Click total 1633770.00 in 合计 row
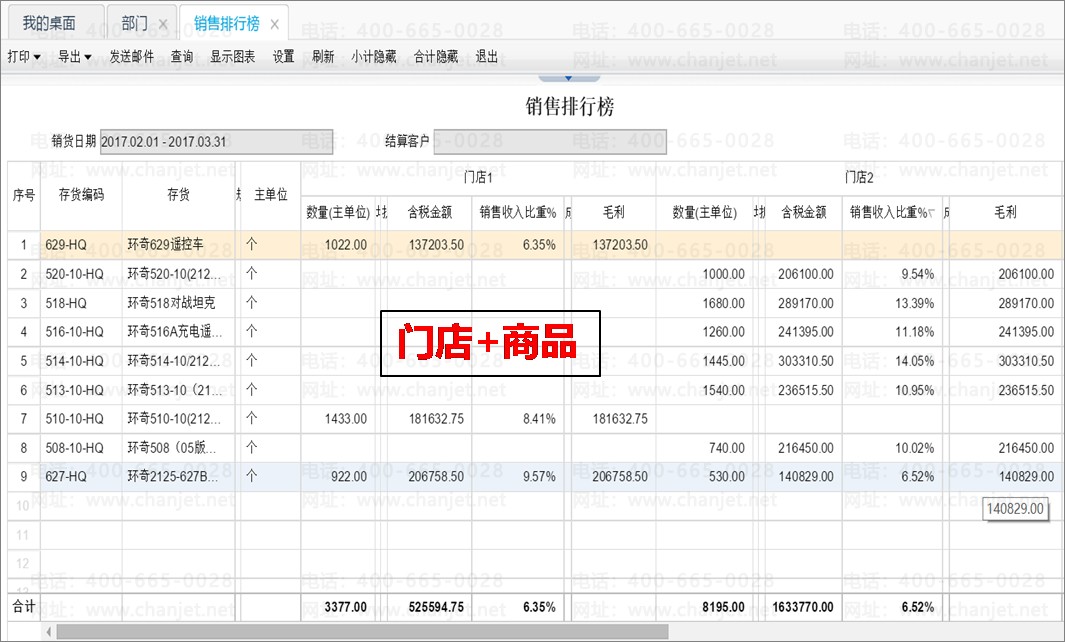Image resolution: width=1065 pixels, height=642 pixels. click(803, 607)
